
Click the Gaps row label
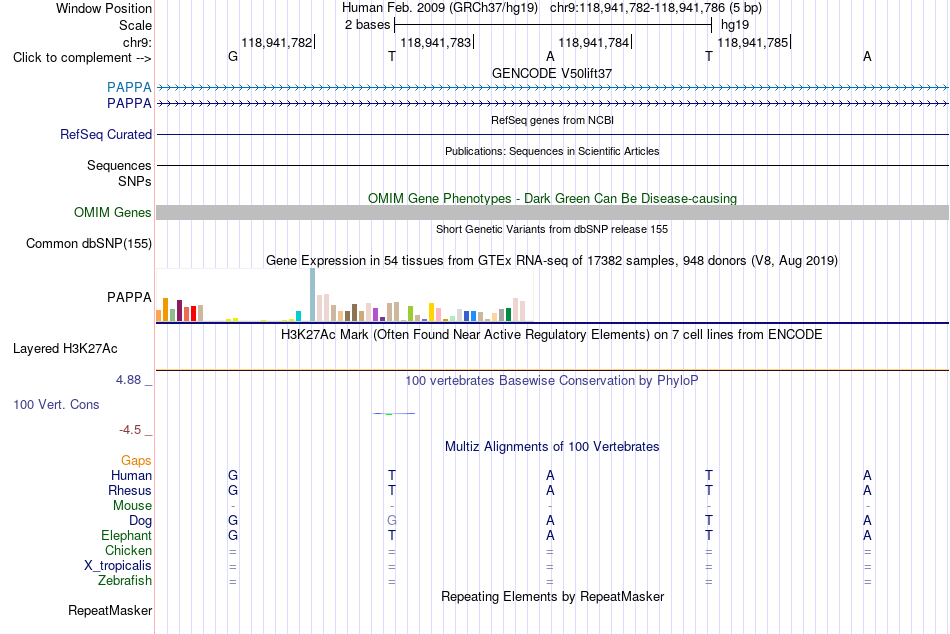tap(136, 461)
